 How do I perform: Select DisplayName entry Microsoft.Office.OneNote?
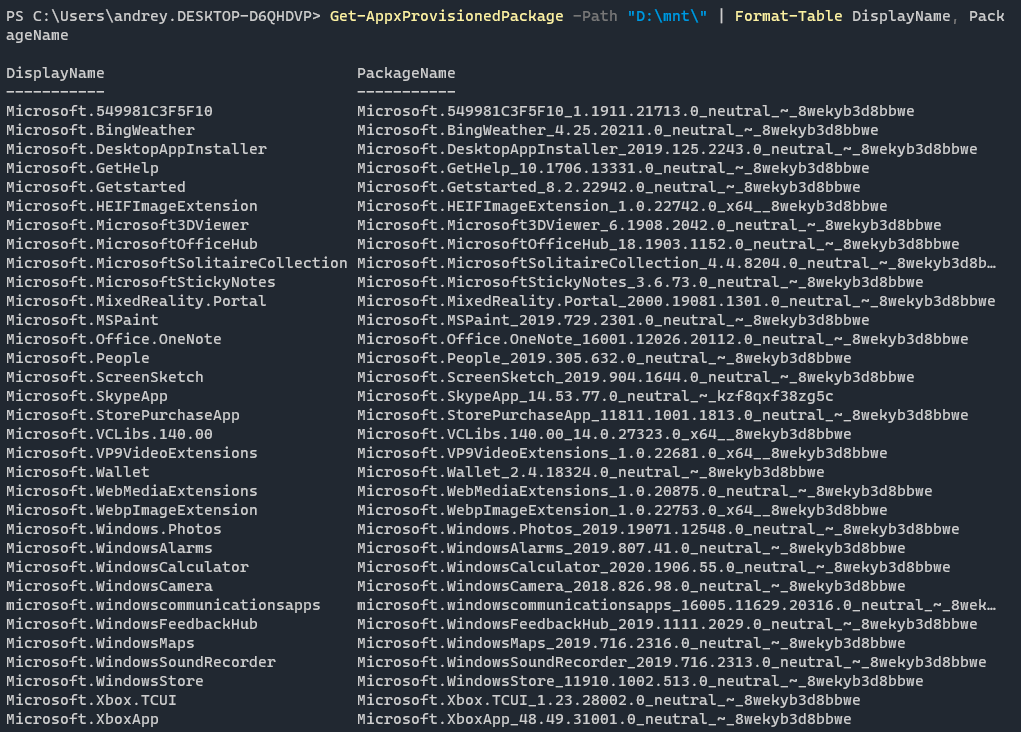point(114,339)
